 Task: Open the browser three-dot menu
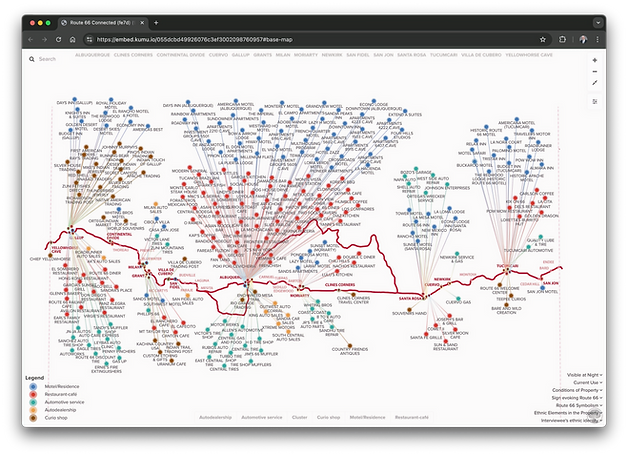click(x=597, y=39)
